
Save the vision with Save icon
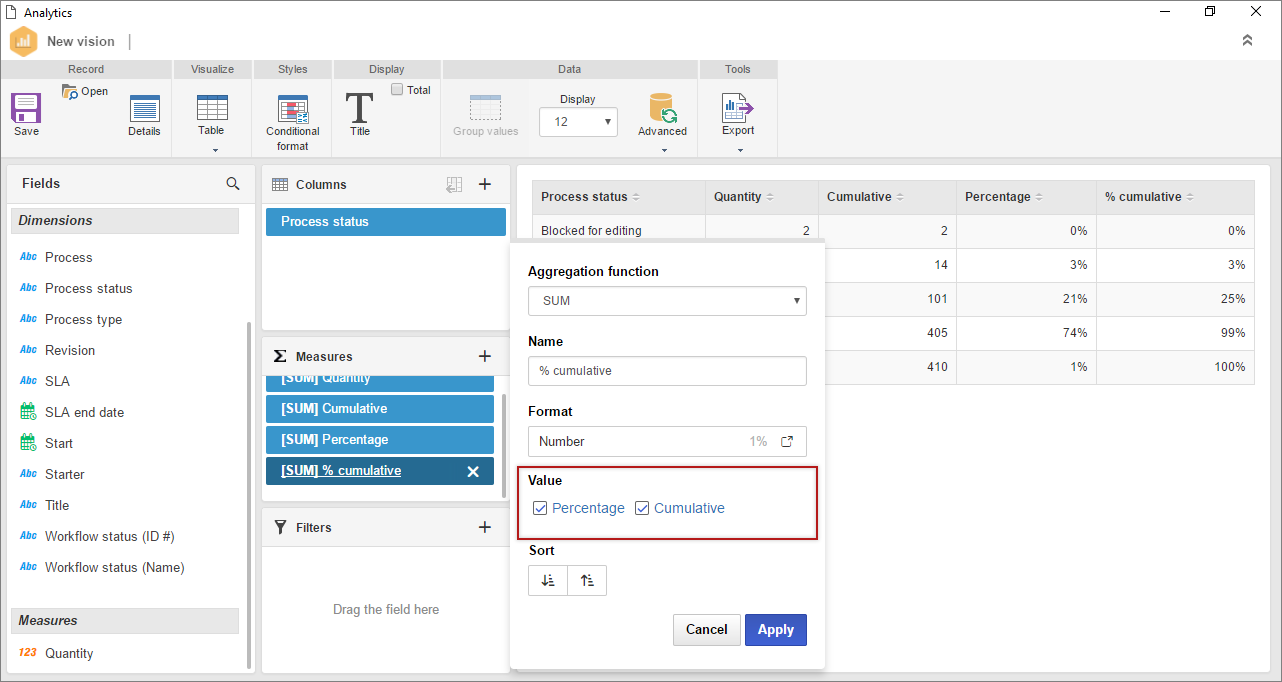pos(26,108)
